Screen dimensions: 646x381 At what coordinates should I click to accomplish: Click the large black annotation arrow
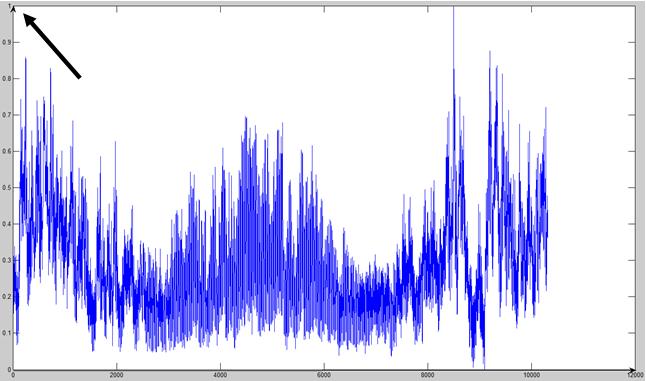click(51, 45)
